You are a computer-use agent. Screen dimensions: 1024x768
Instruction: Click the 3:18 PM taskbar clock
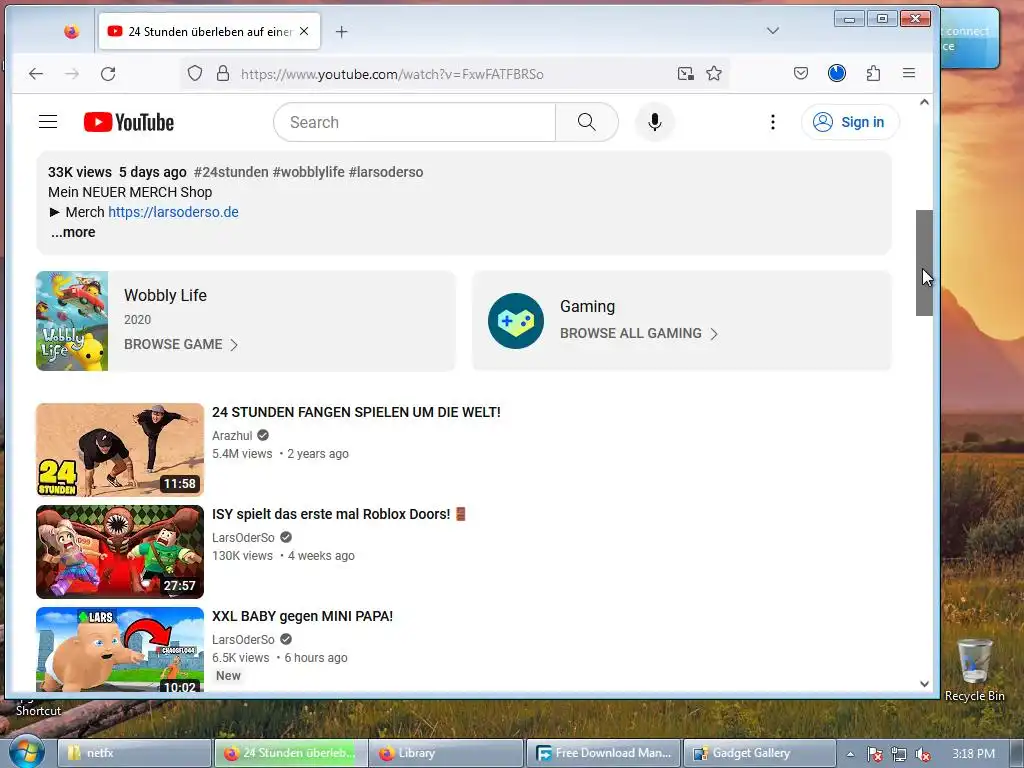[x=973, y=754]
